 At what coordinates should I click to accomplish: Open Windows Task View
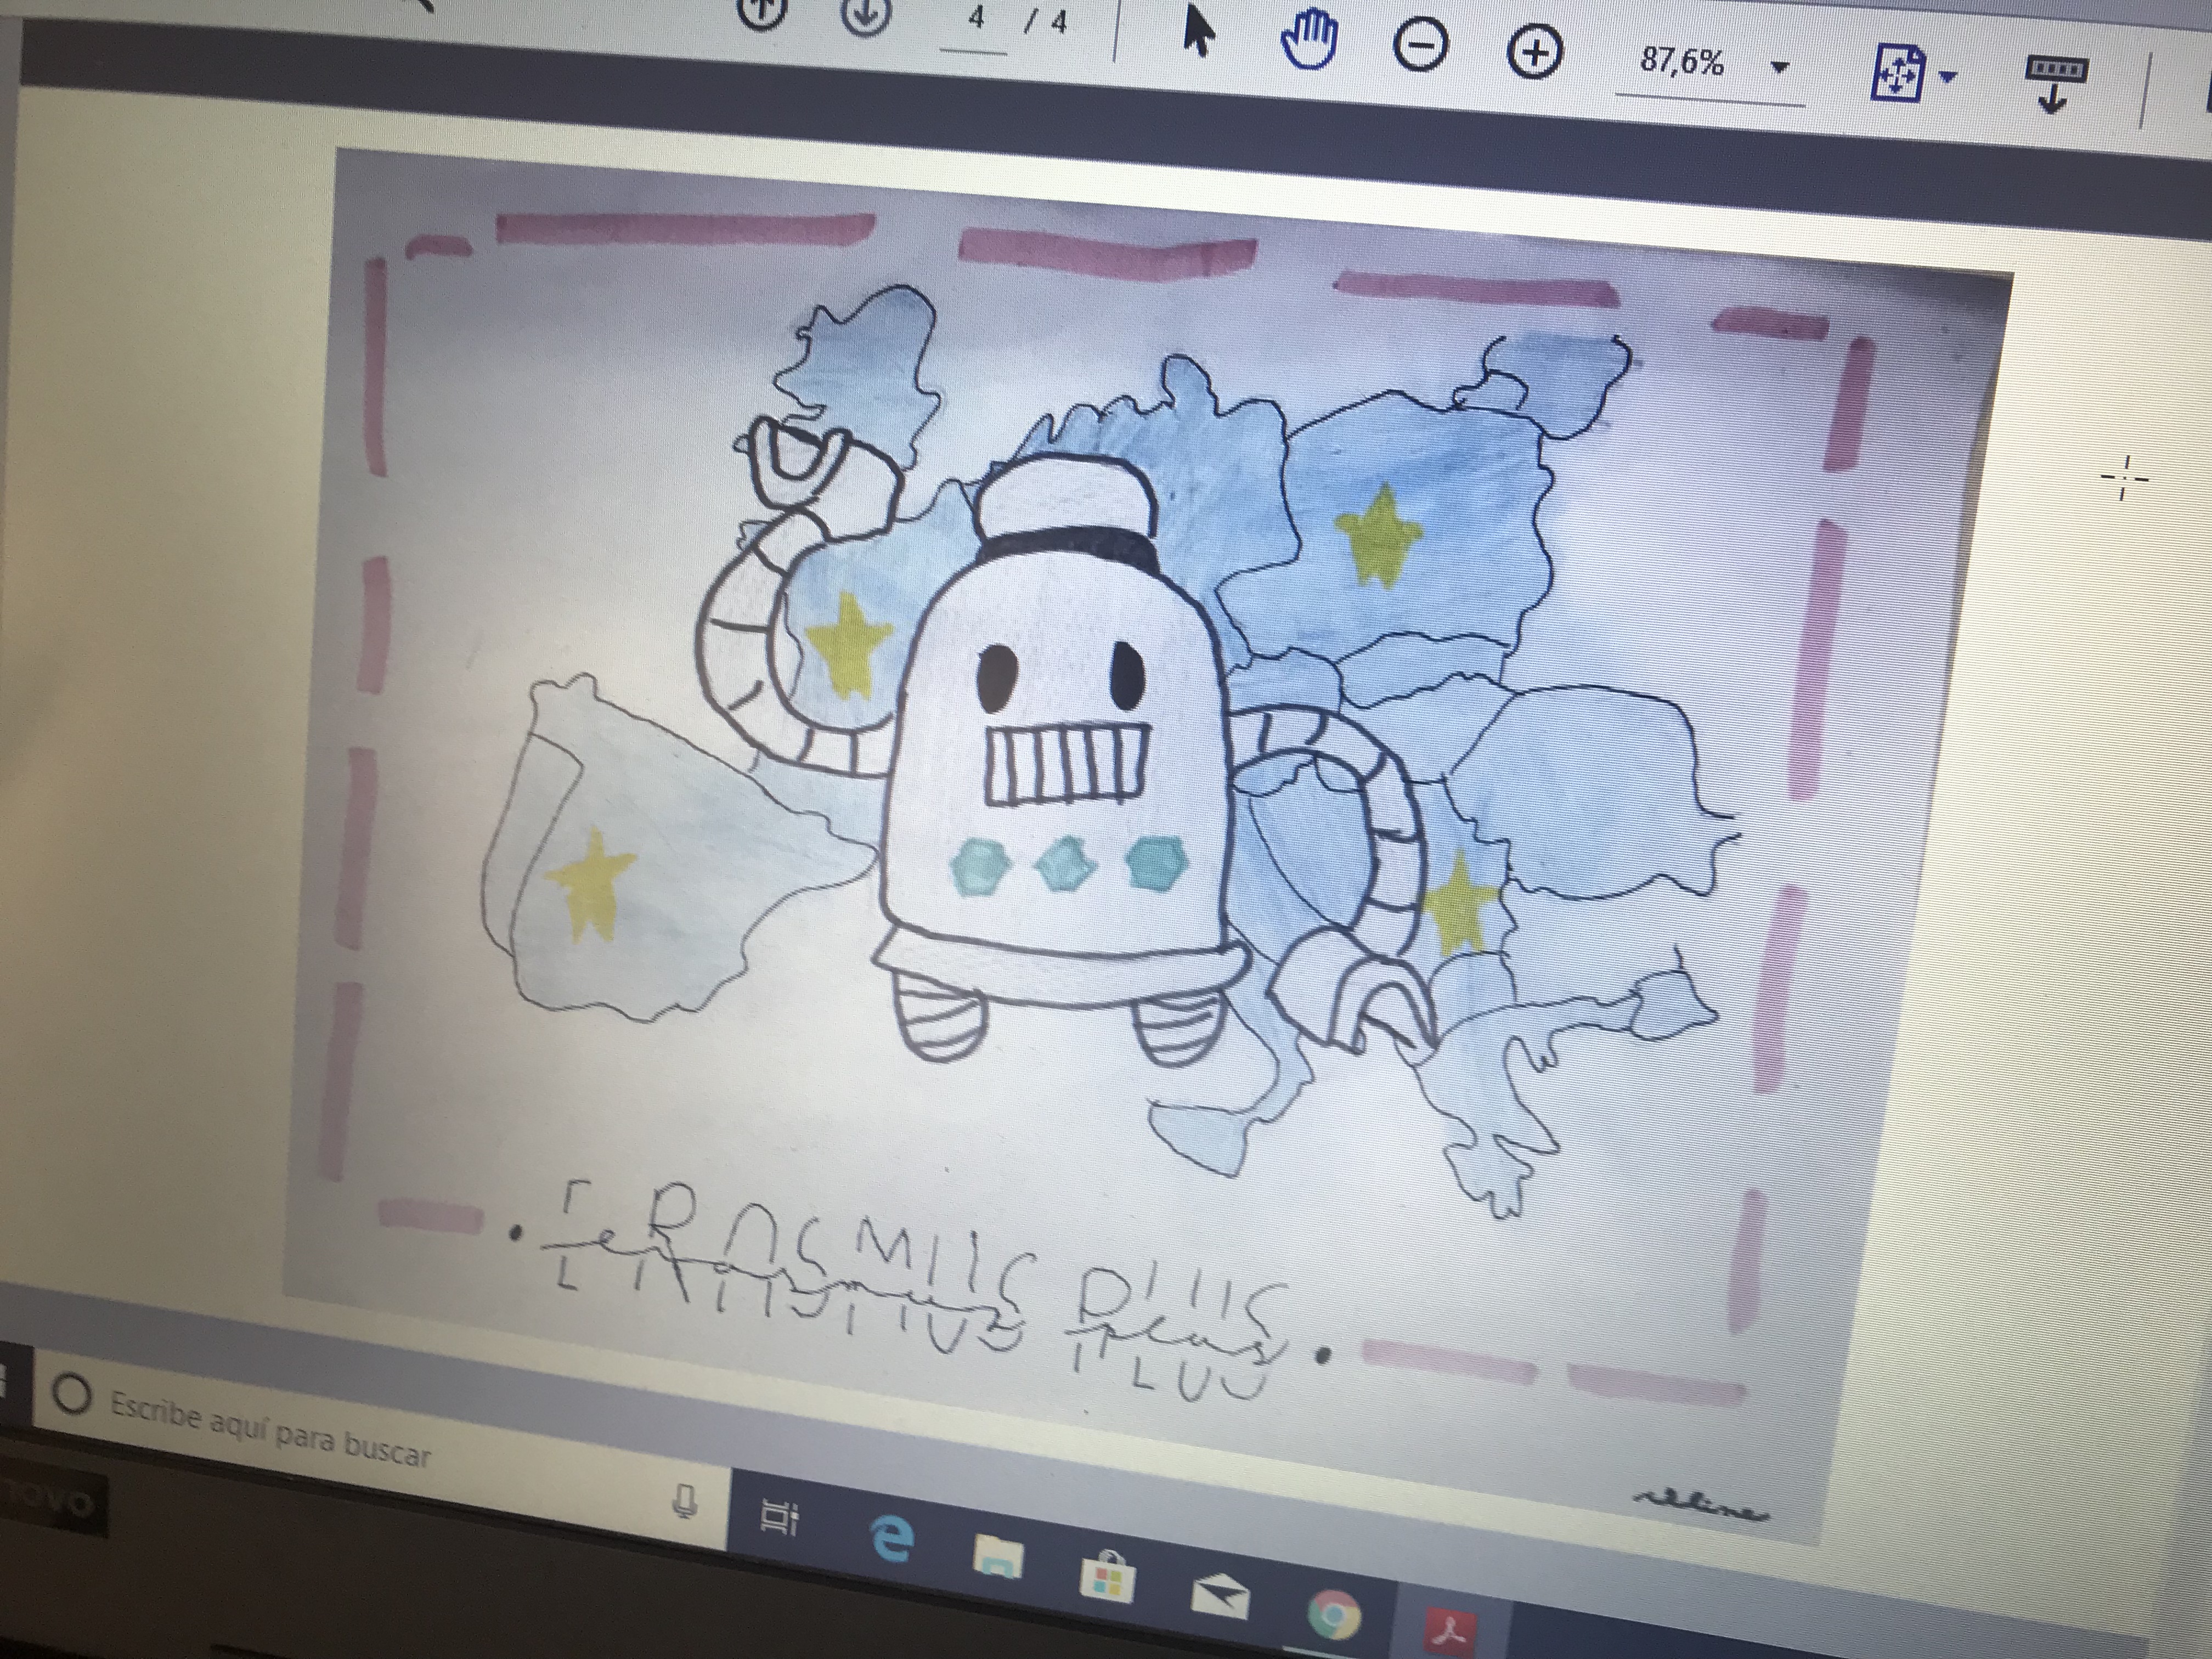(x=779, y=1518)
